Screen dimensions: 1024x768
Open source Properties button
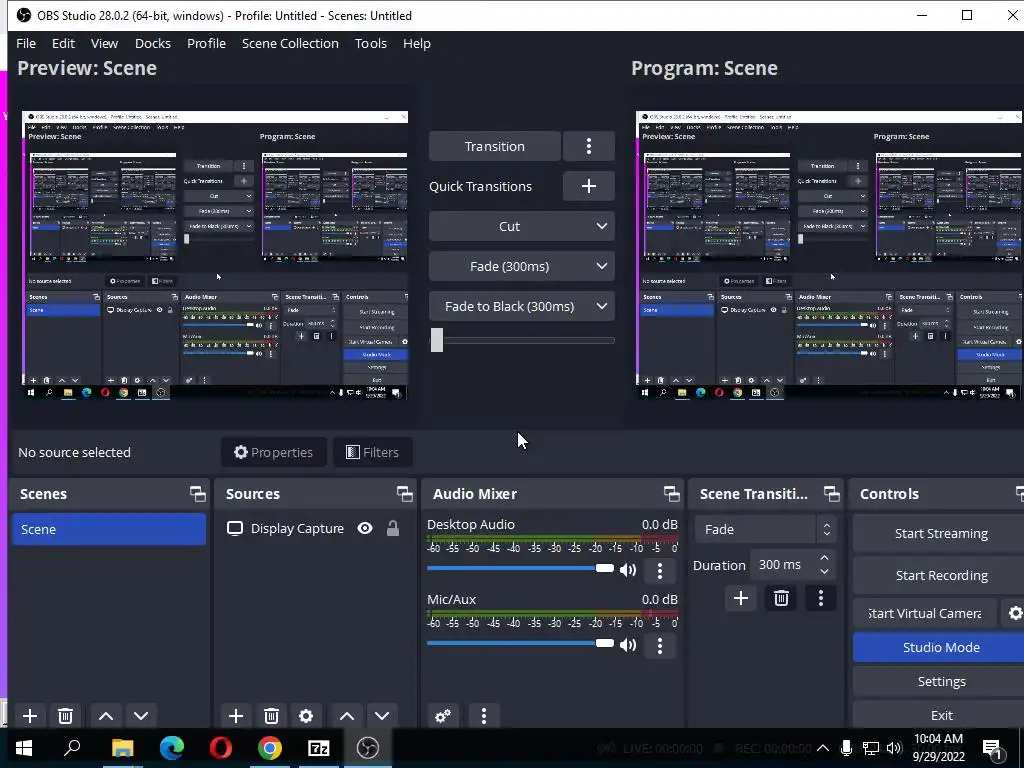tap(274, 452)
